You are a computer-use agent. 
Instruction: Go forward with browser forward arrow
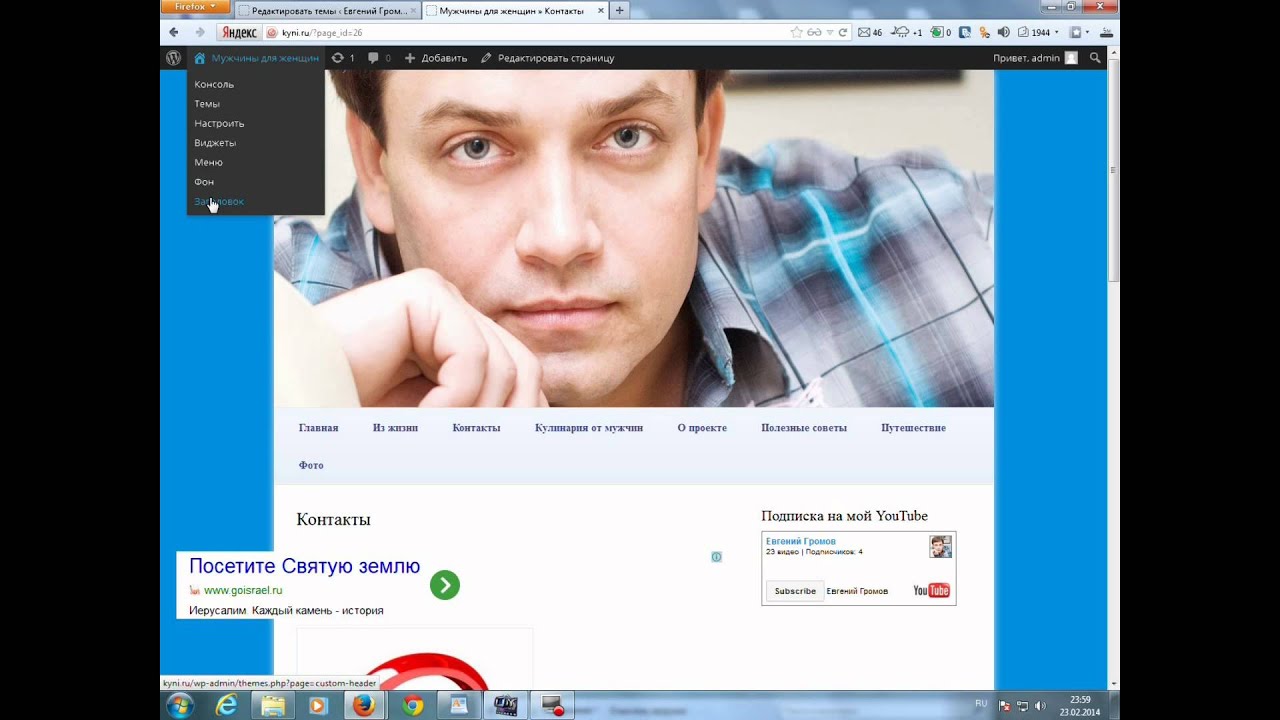[199, 32]
